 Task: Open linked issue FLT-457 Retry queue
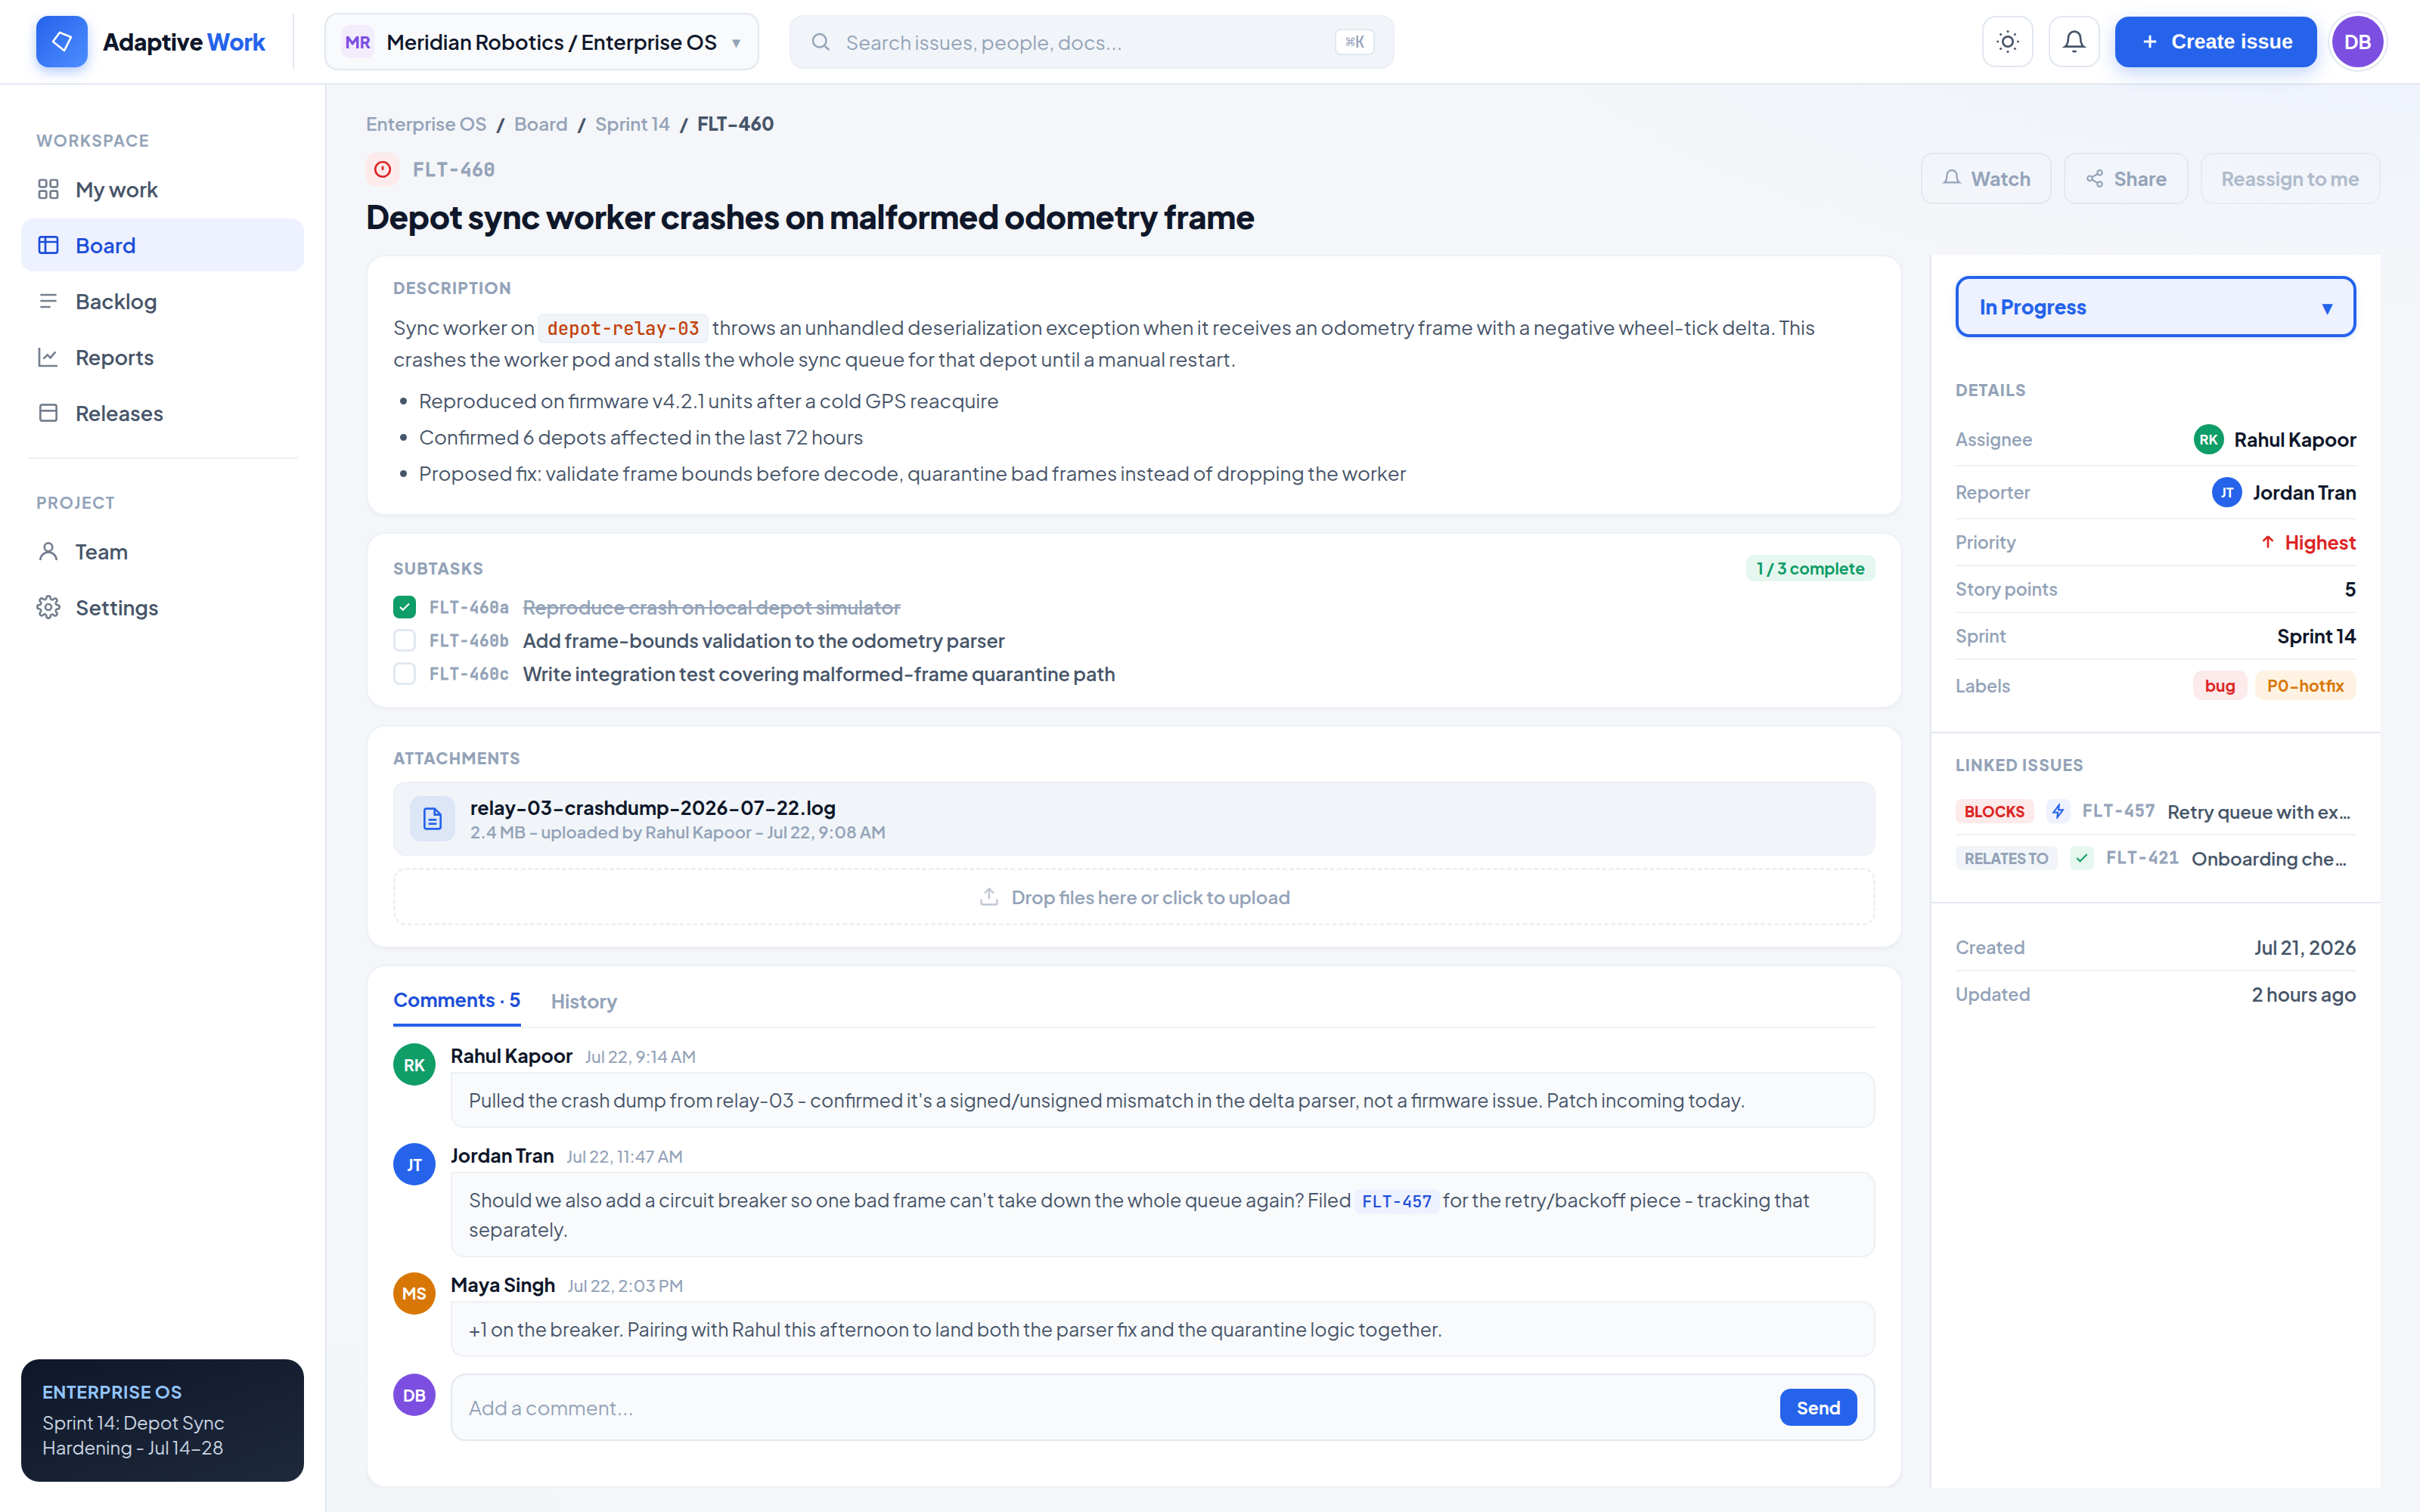(x=2155, y=812)
